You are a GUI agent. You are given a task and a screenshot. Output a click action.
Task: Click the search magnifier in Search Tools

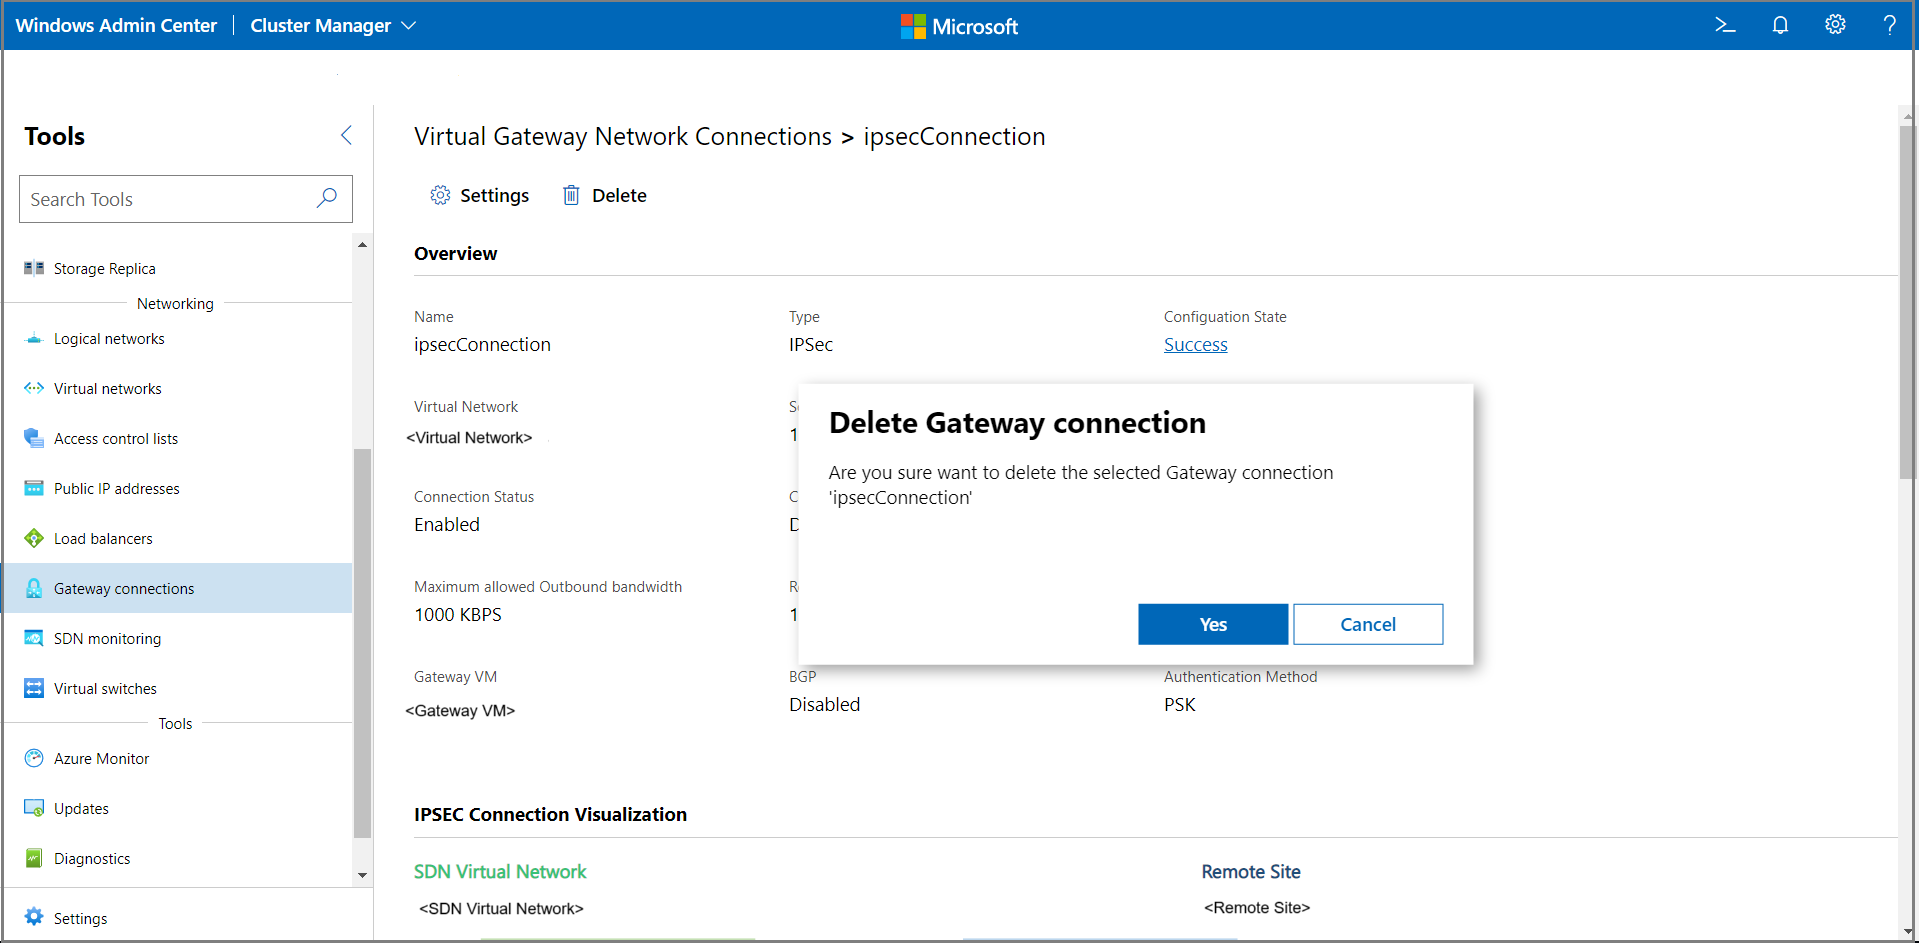[x=327, y=198]
